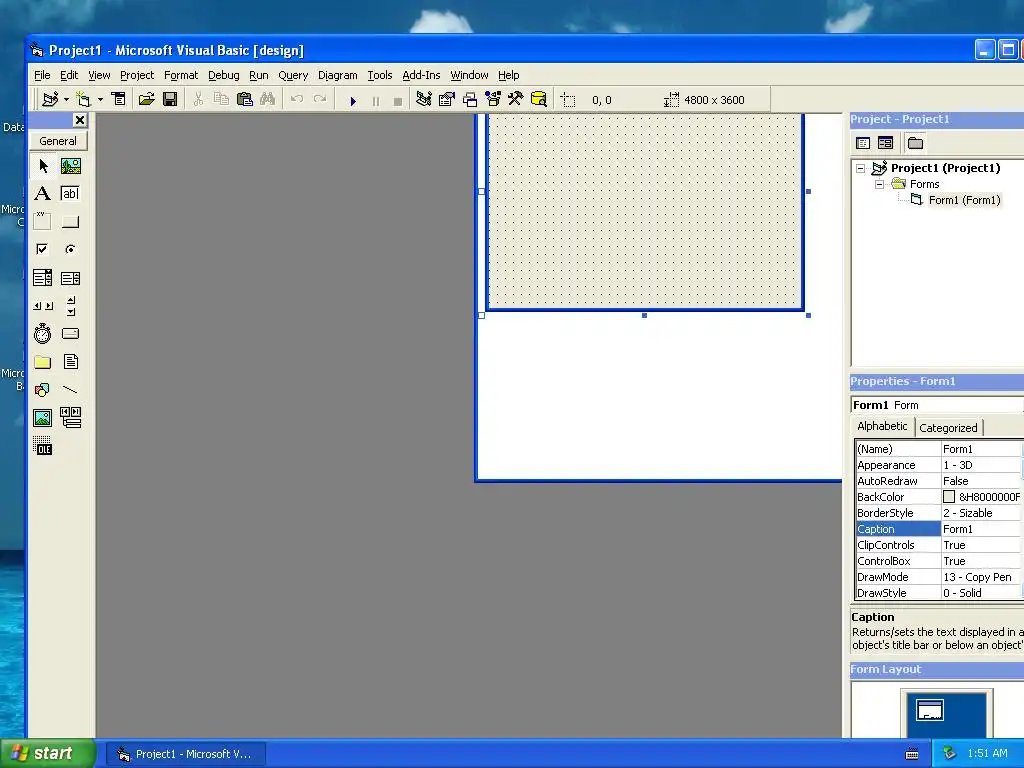This screenshot has width=1024, height=768.
Task: Select the Frame control in the toolbox
Action: pos(43,221)
